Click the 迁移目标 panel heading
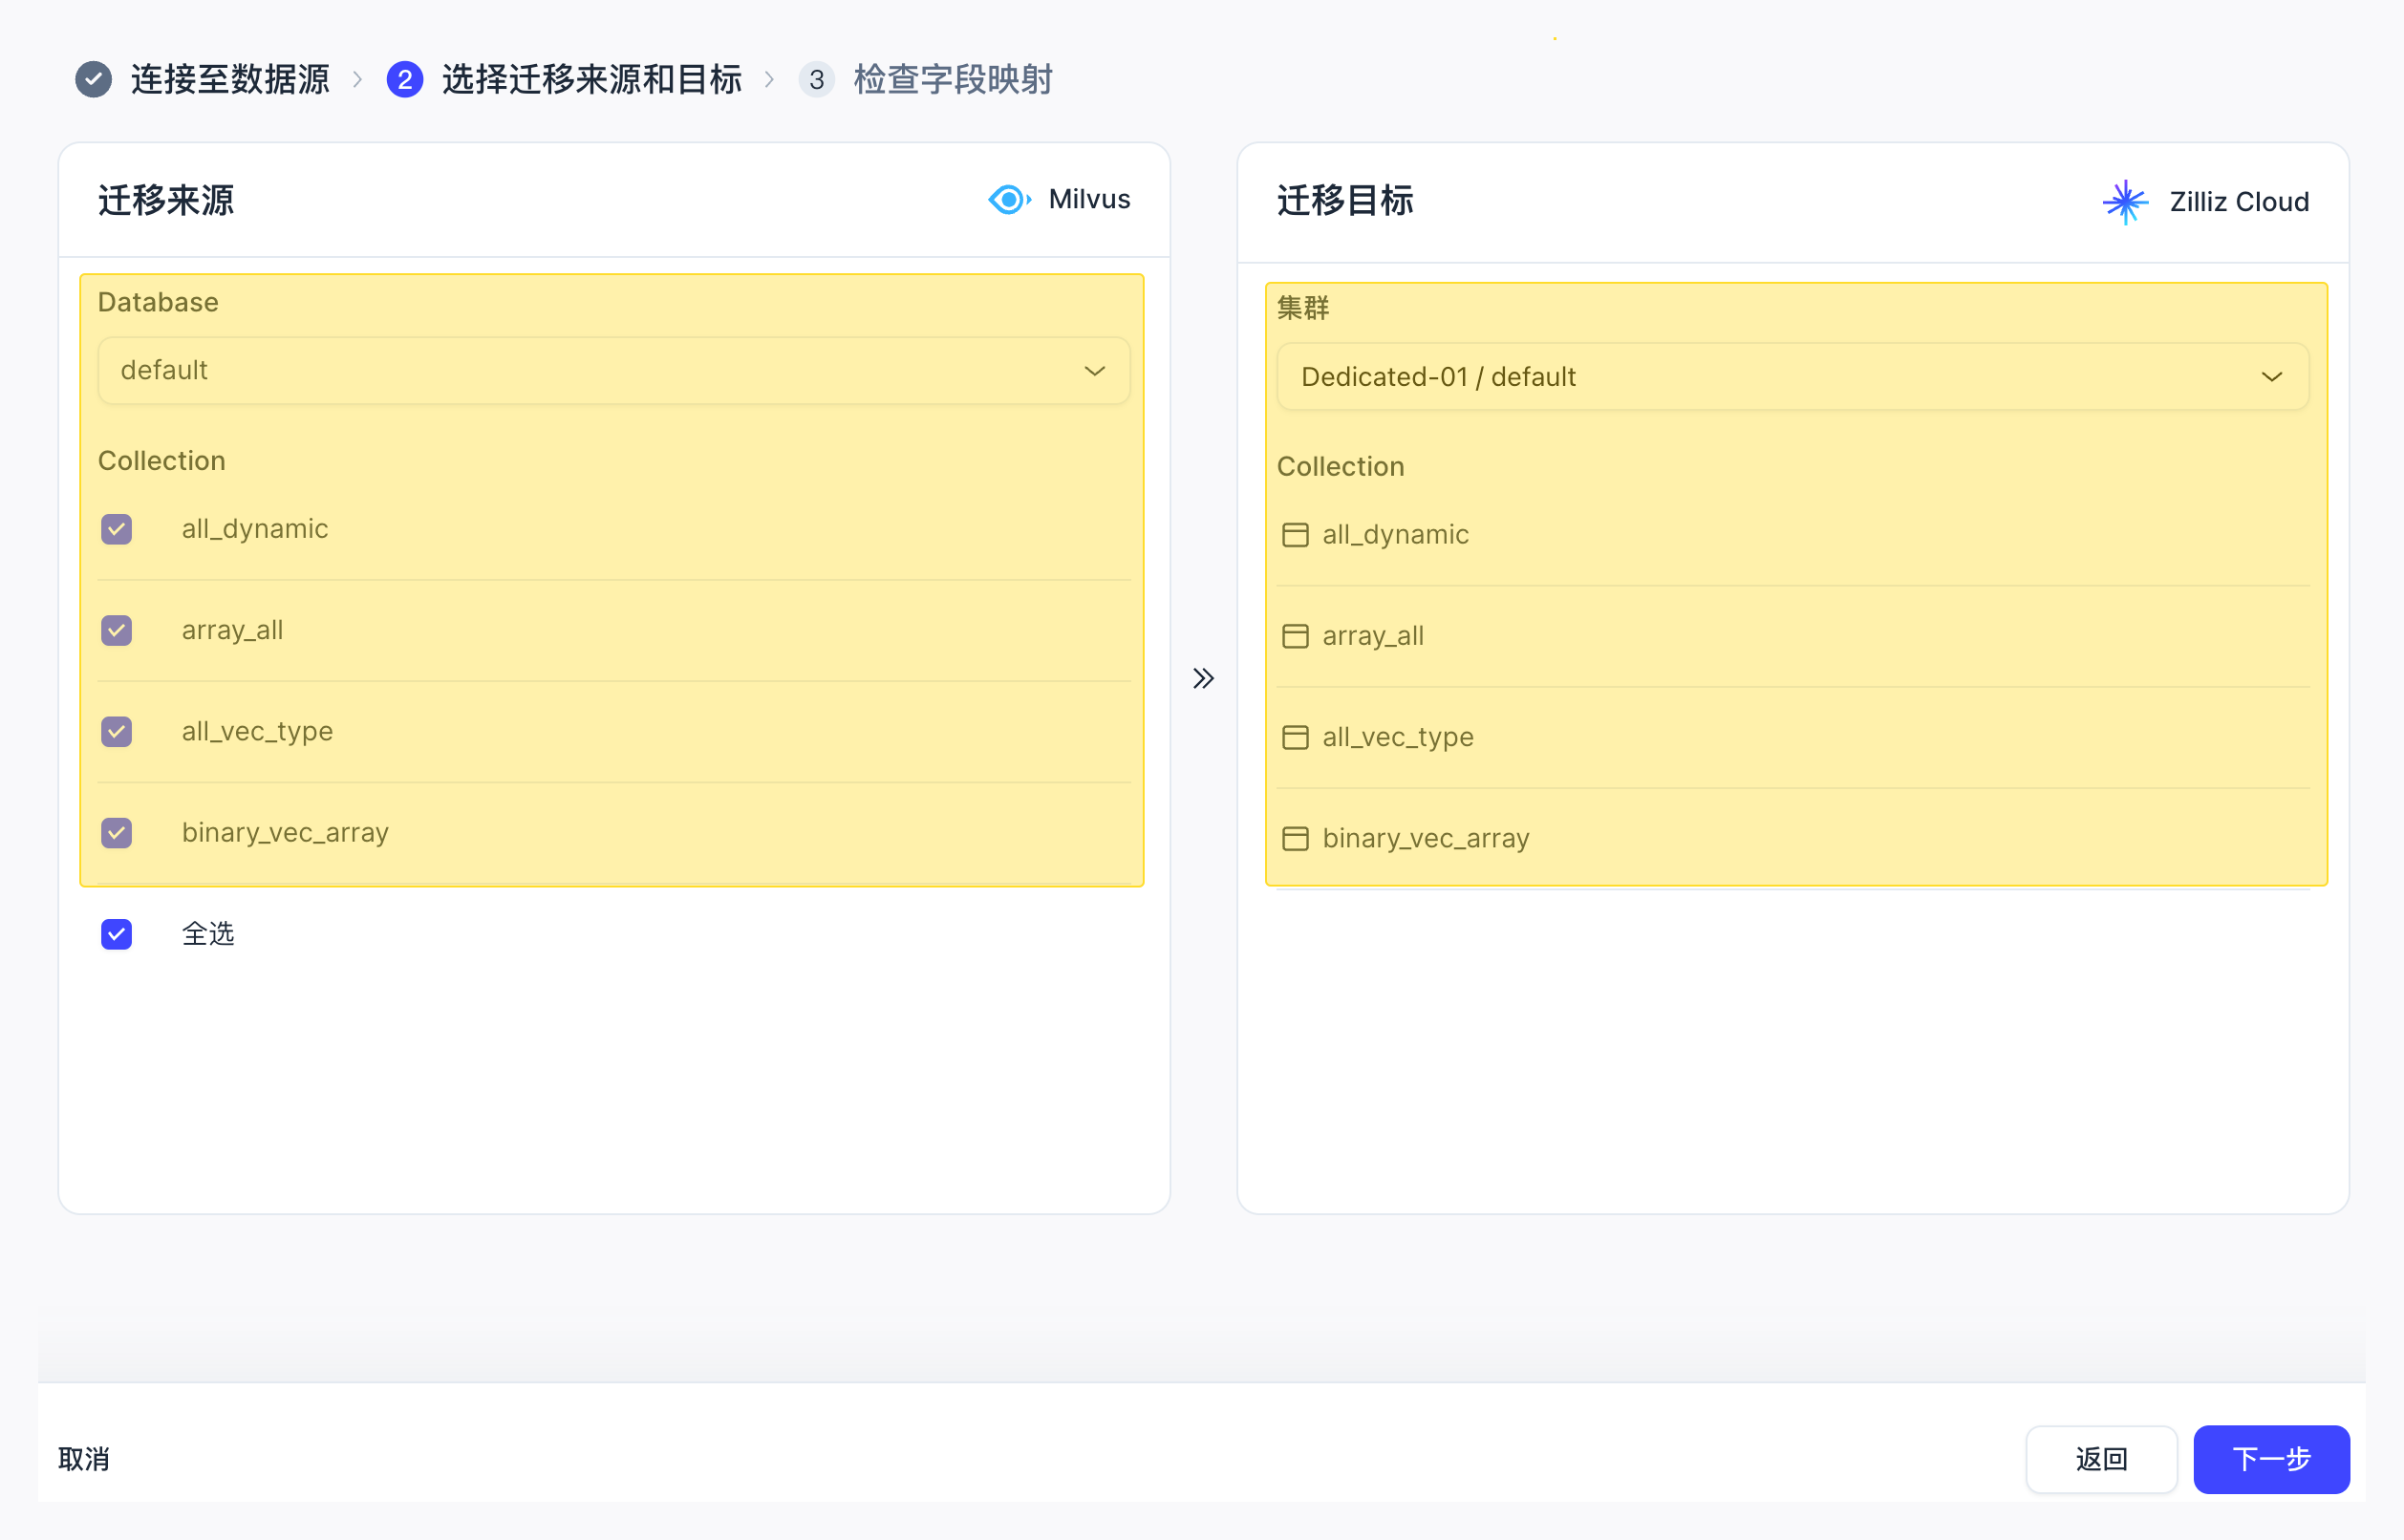The image size is (2404, 1540). 1345,200
